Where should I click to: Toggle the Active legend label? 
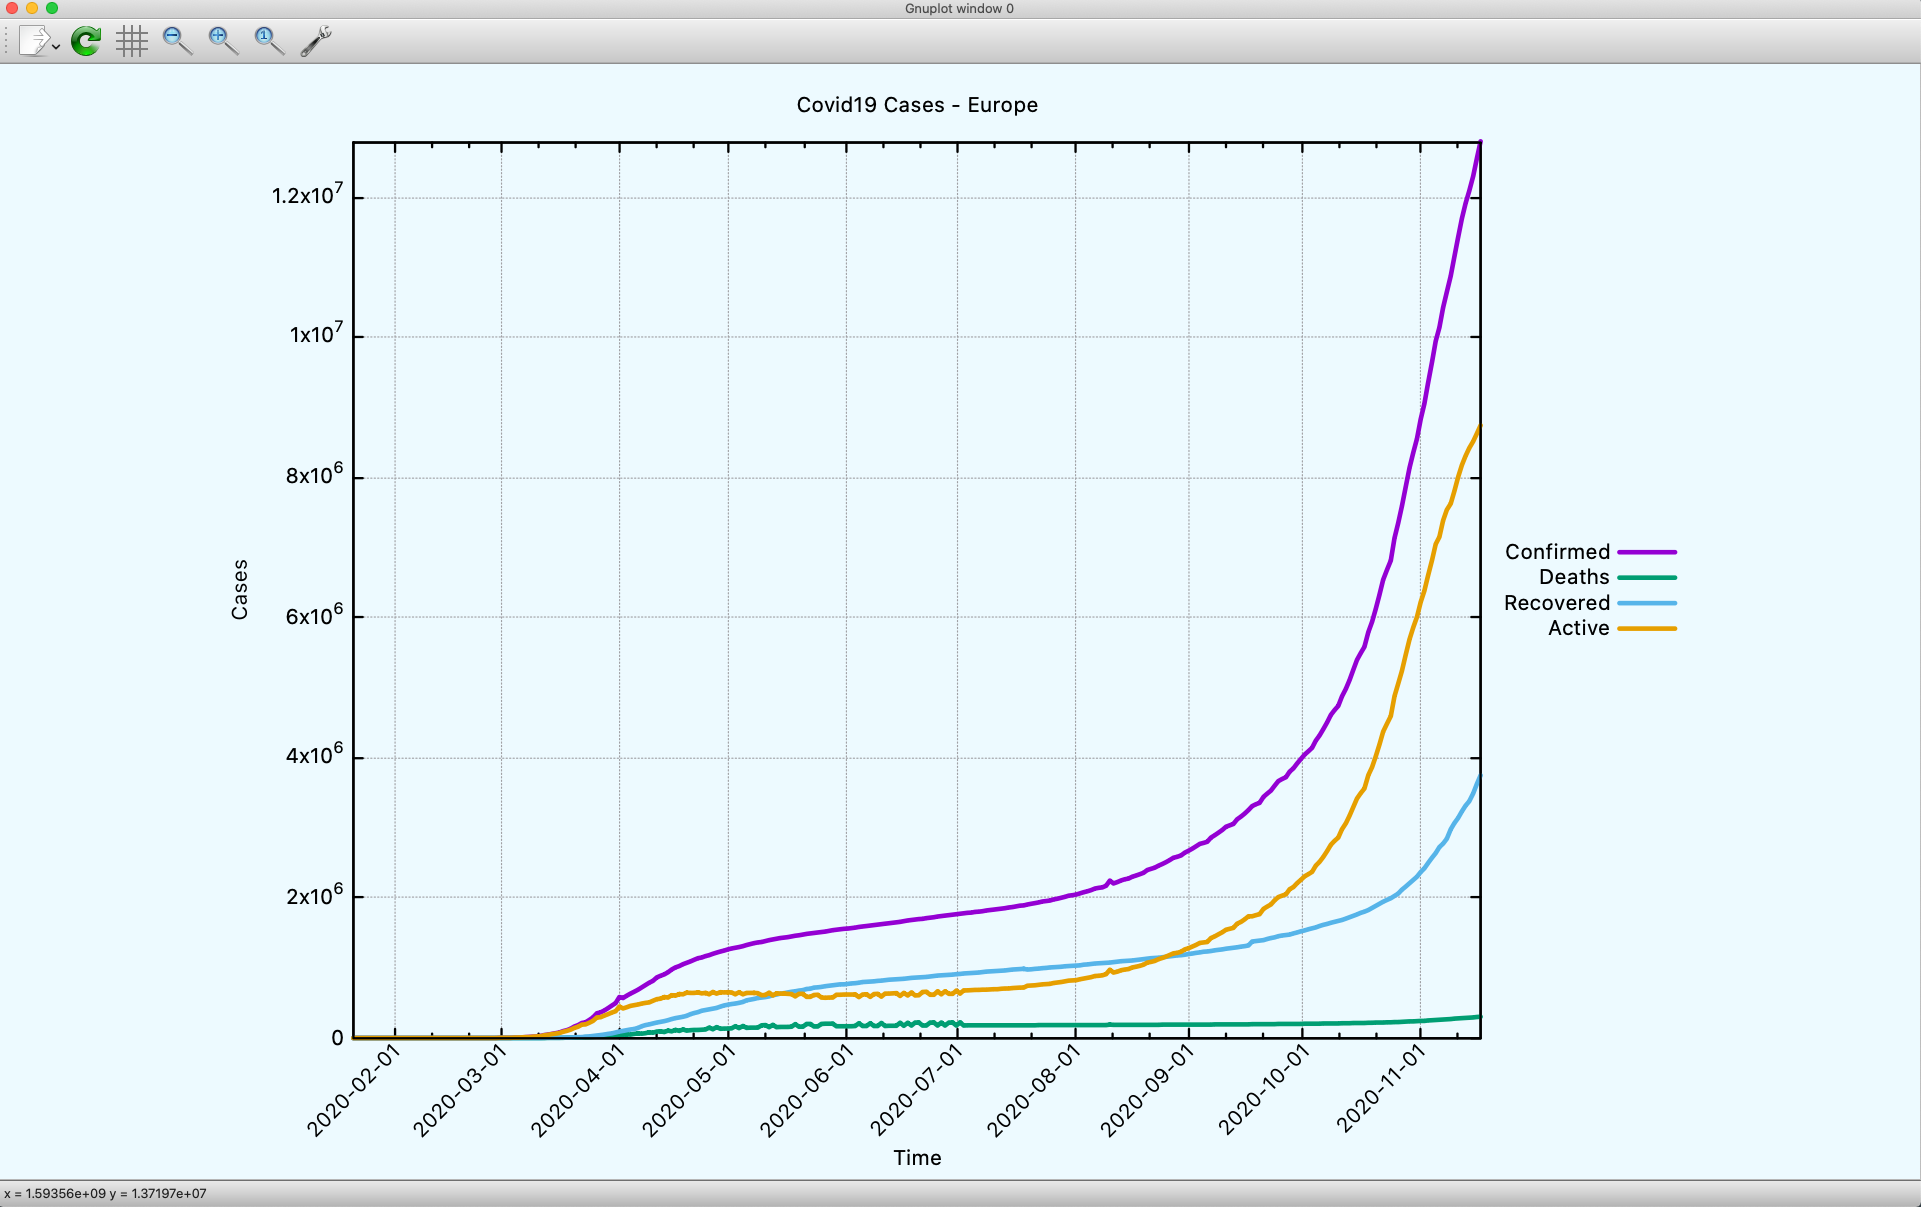[x=1578, y=628]
